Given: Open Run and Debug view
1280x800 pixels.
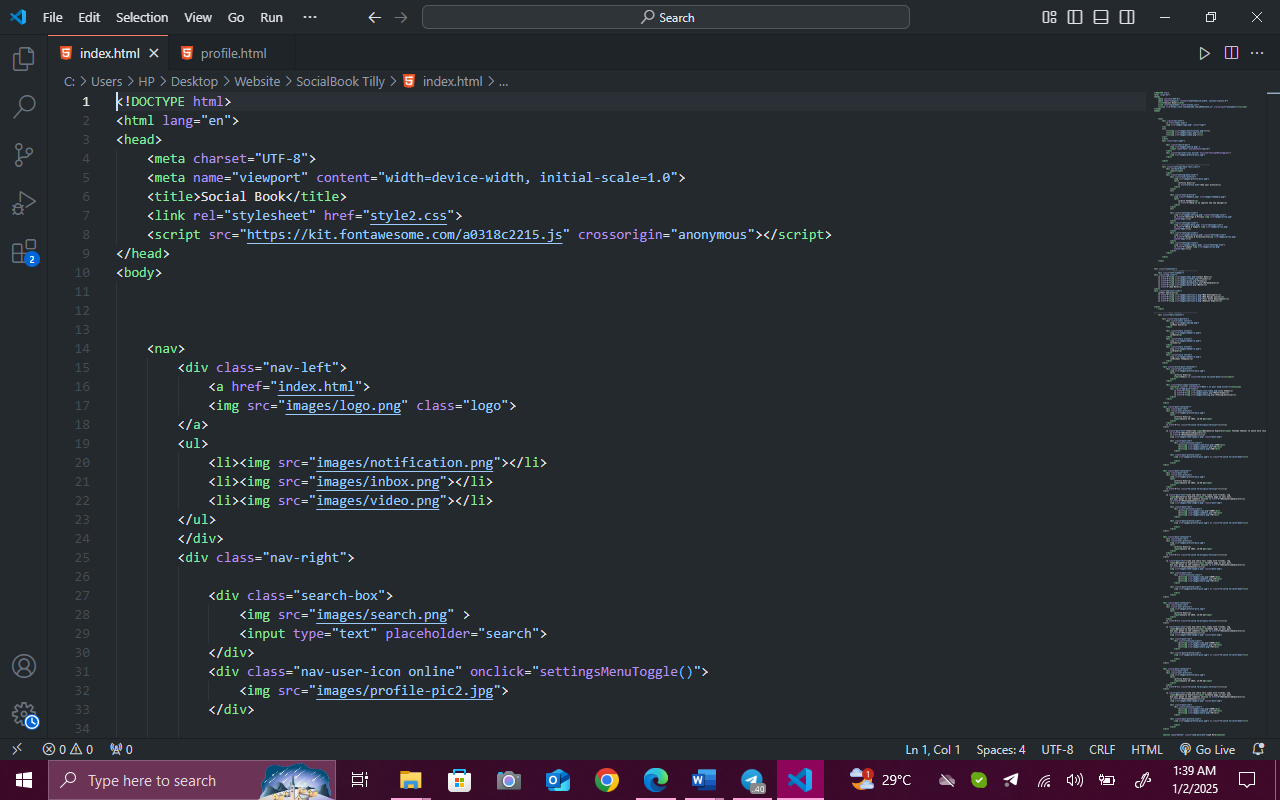Looking at the screenshot, I should point(24,203).
